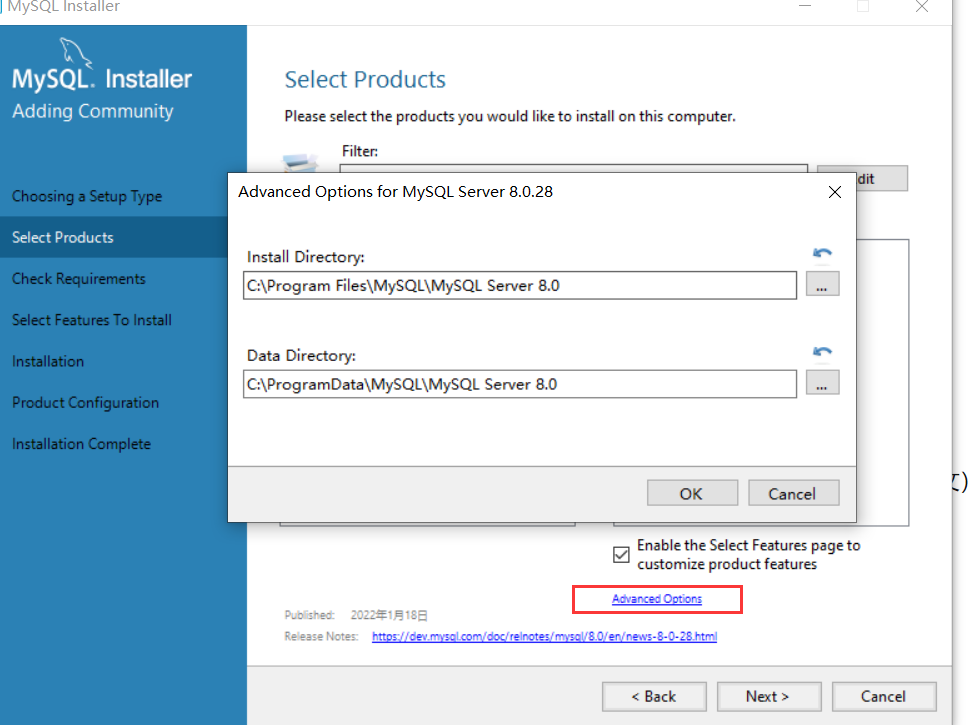Confirm the Advanced Options with OK
Screen dimensions: 970x725
coord(692,493)
